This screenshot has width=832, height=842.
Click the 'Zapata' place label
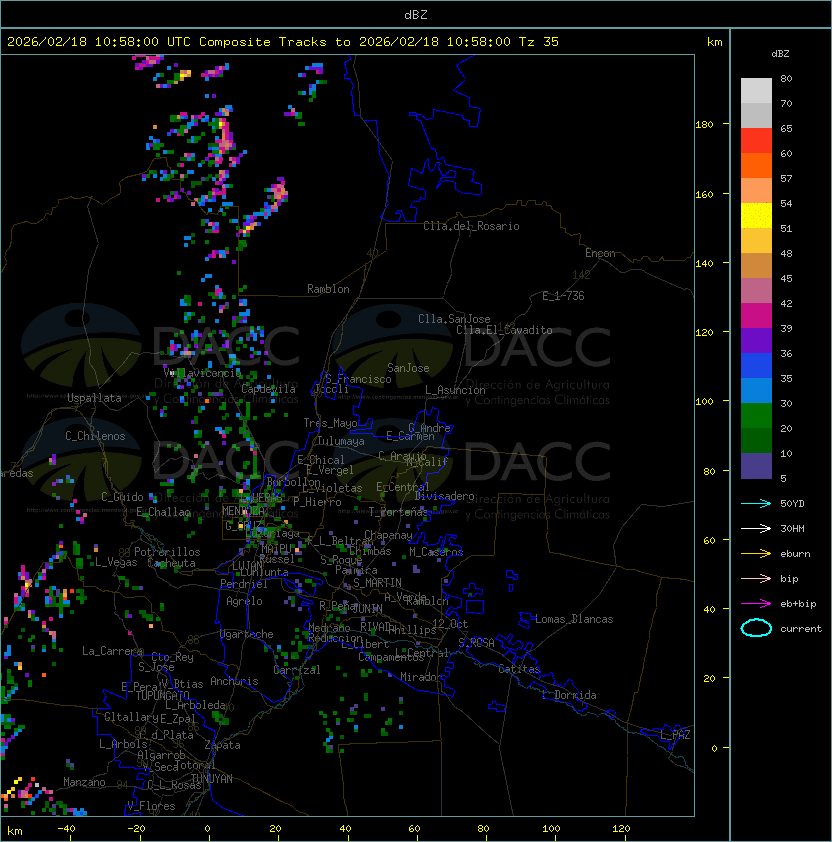pos(222,745)
